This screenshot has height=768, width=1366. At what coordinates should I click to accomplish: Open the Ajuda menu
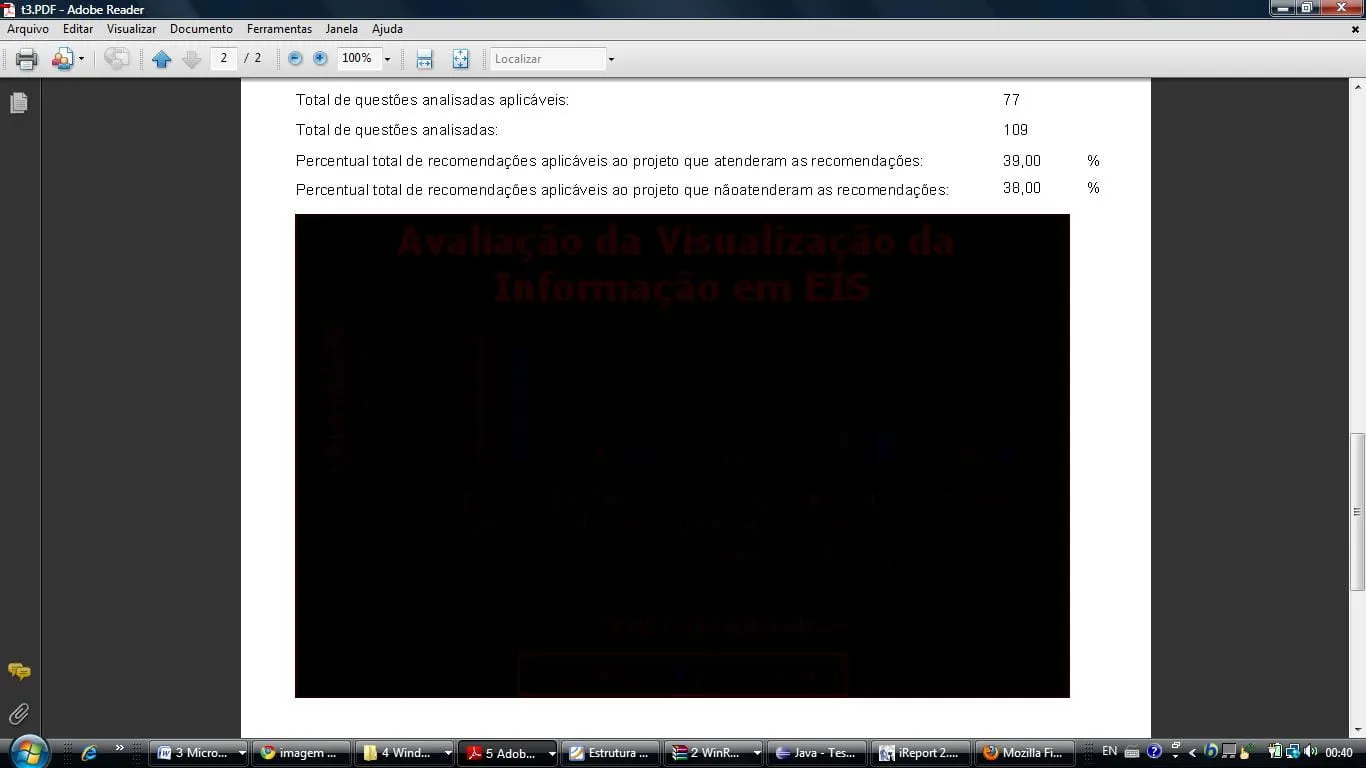(x=387, y=29)
